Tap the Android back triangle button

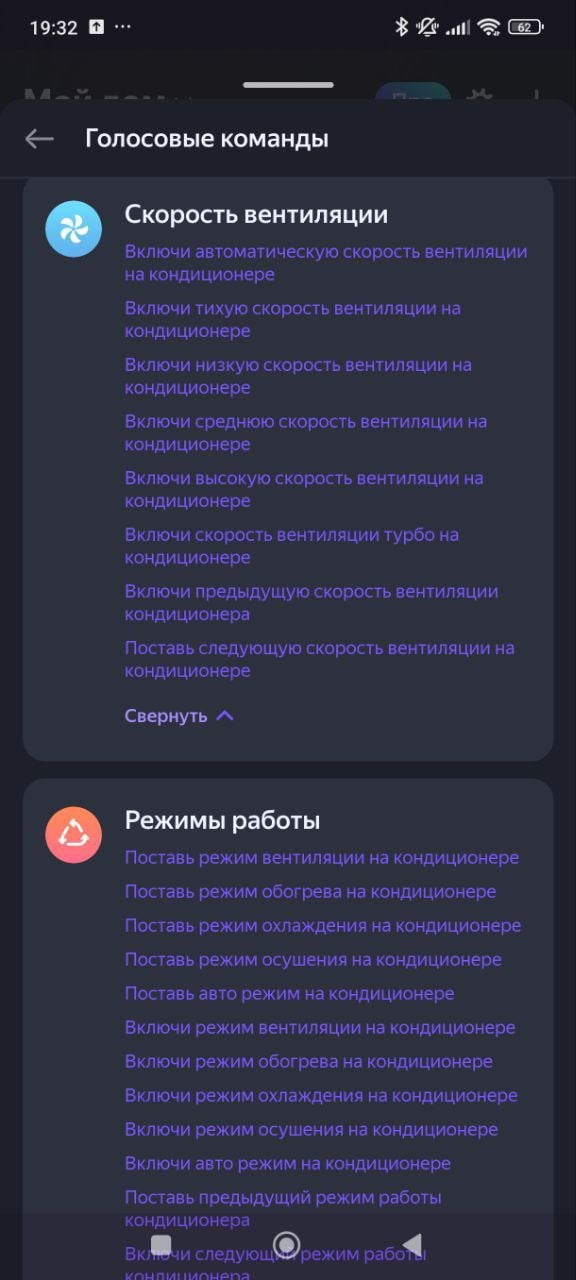tap(412, 1245)
